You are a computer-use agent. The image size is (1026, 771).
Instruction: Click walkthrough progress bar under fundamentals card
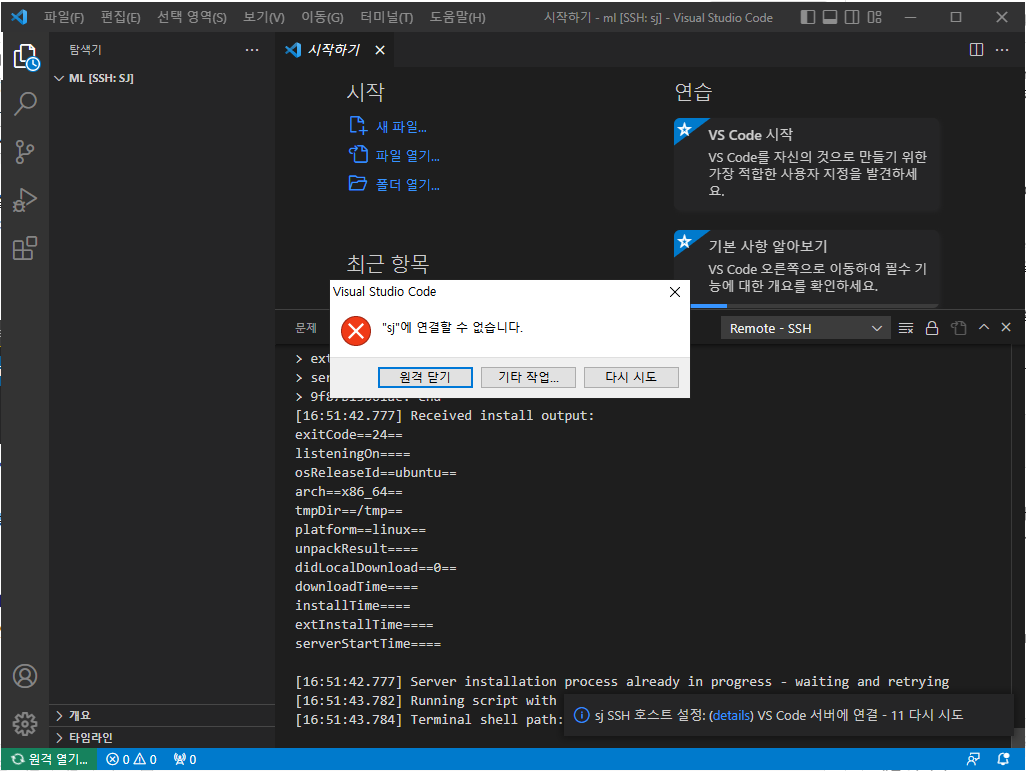pos(807,306)
